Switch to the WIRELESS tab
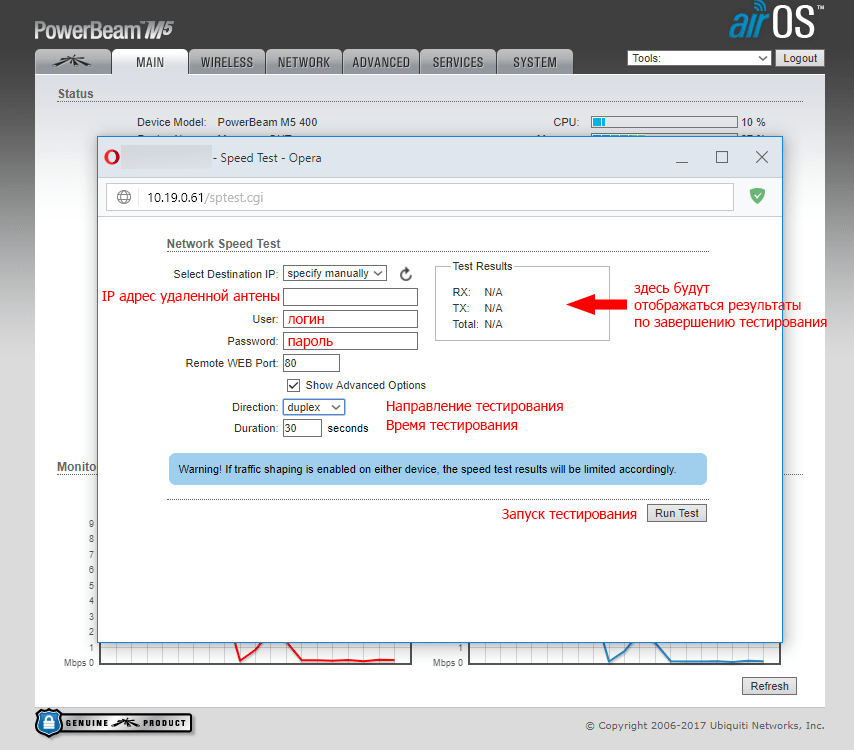The width and height of the screenshot is (854, 750). pos(227,62)
